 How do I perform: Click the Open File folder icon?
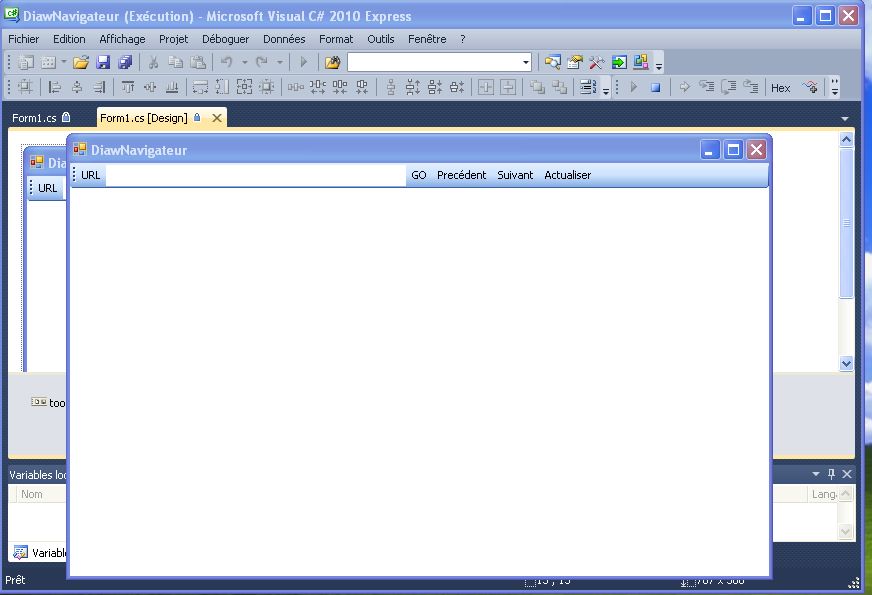pyautogui.click(x=81, y=62)
